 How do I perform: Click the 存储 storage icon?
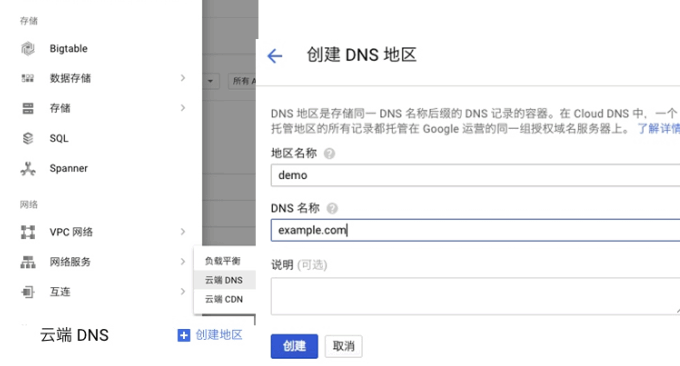pyautogui.click(x=28, y=108)
